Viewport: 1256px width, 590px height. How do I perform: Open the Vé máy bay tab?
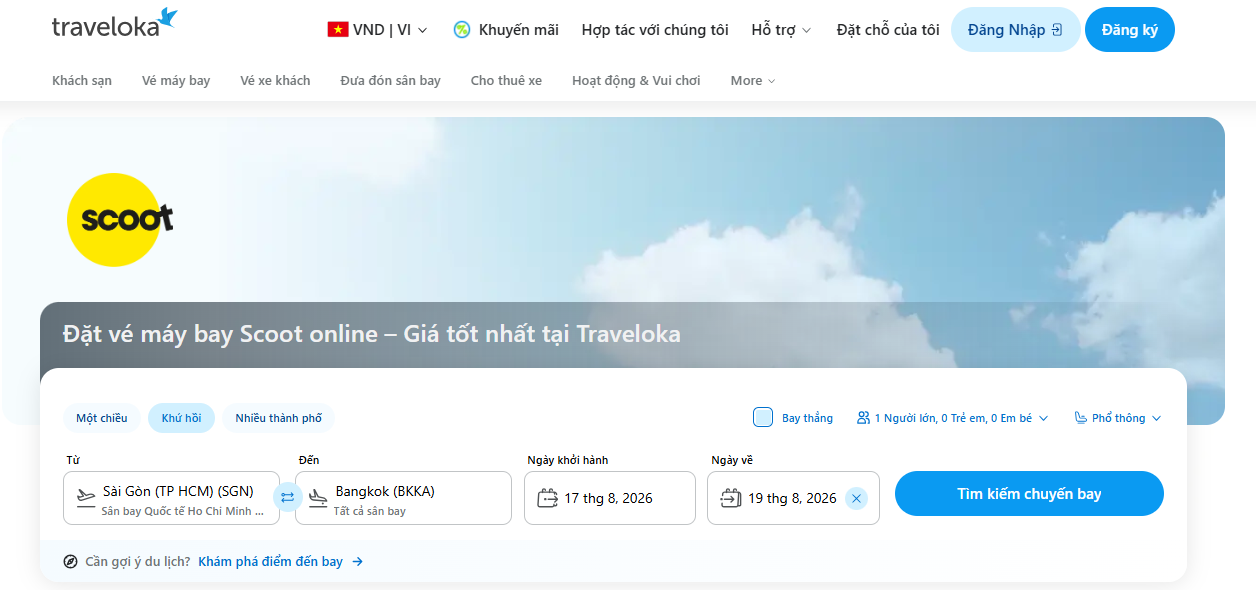176,80
